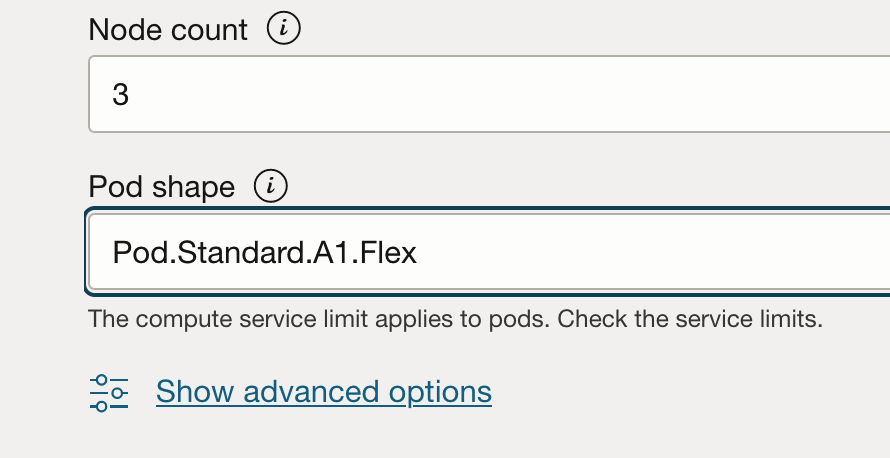Click the Show advanced options link
This screenshot has width=890, height=458.
(323, 391)
